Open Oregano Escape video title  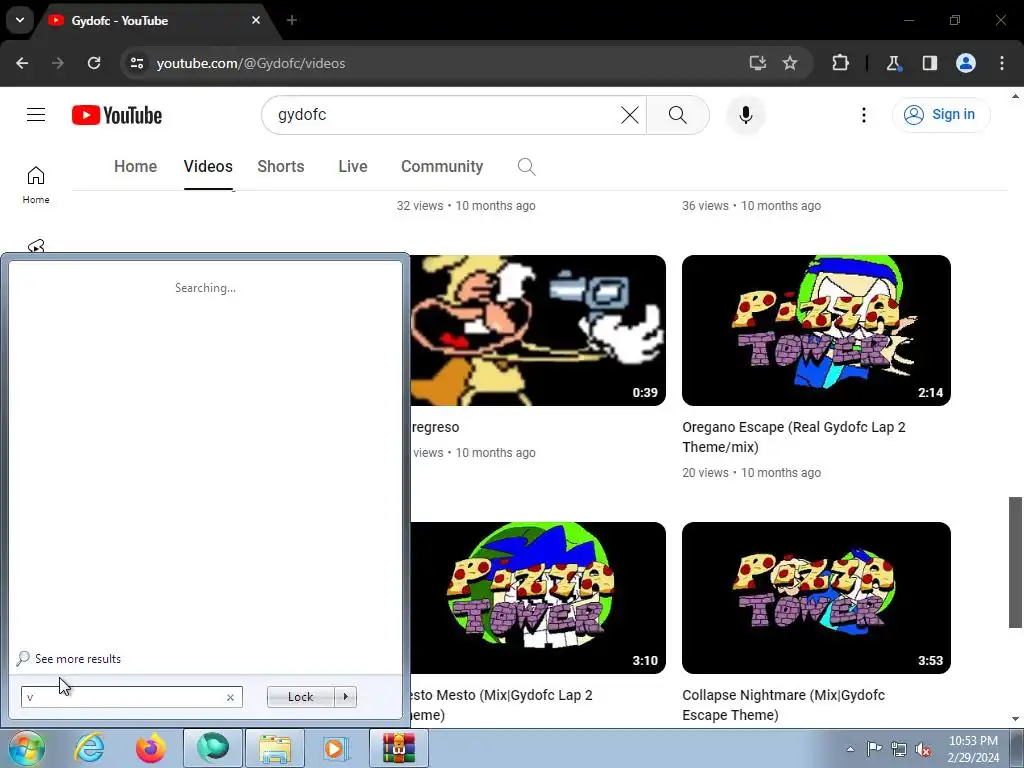click(793, 437)
